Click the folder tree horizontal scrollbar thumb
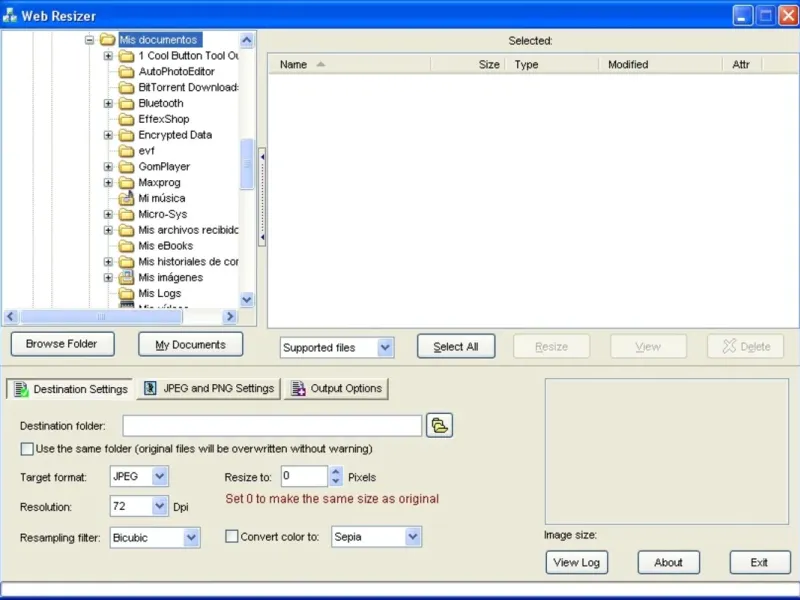The width and height of the screenshot is (800, 600). point(101,316)
